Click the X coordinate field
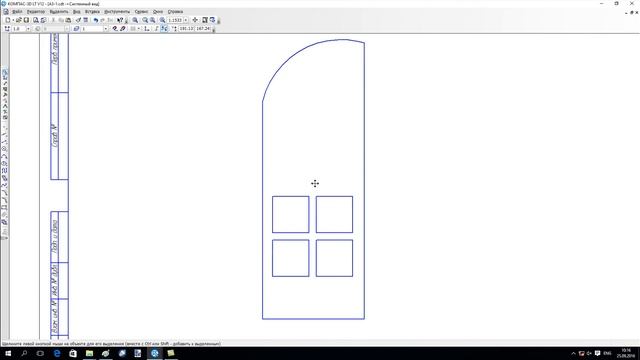Image resolution: width=640 pixels, height=360 pixels. 186,29
